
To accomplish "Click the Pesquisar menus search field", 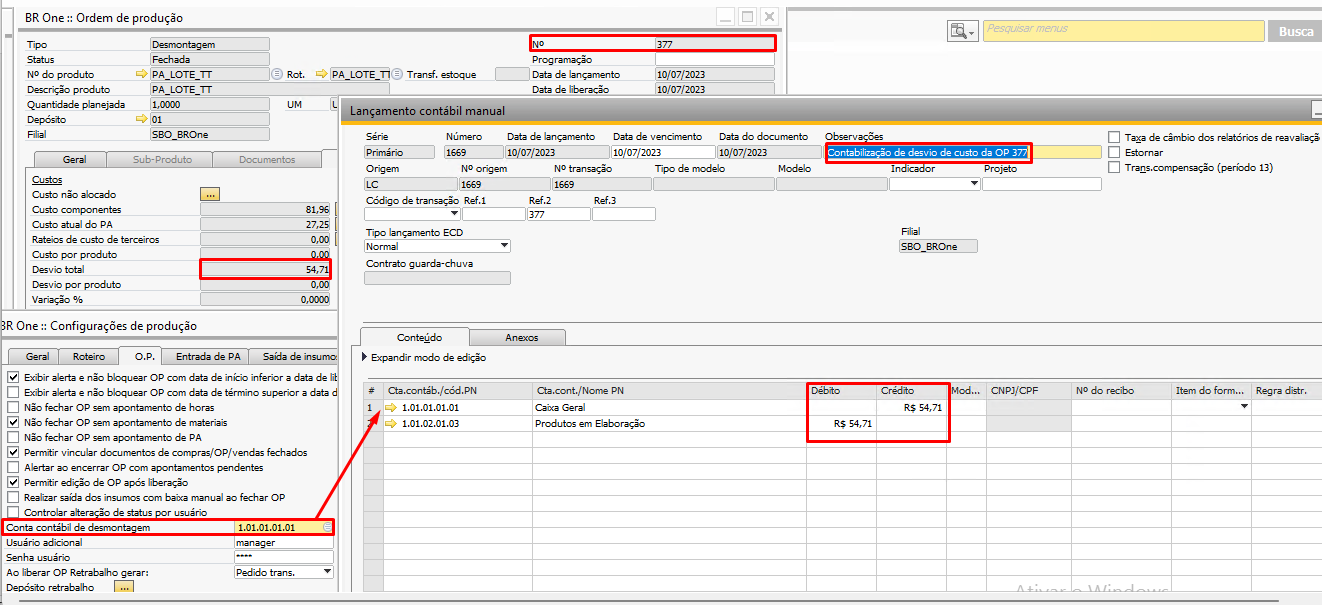I will click(1123, 30).
